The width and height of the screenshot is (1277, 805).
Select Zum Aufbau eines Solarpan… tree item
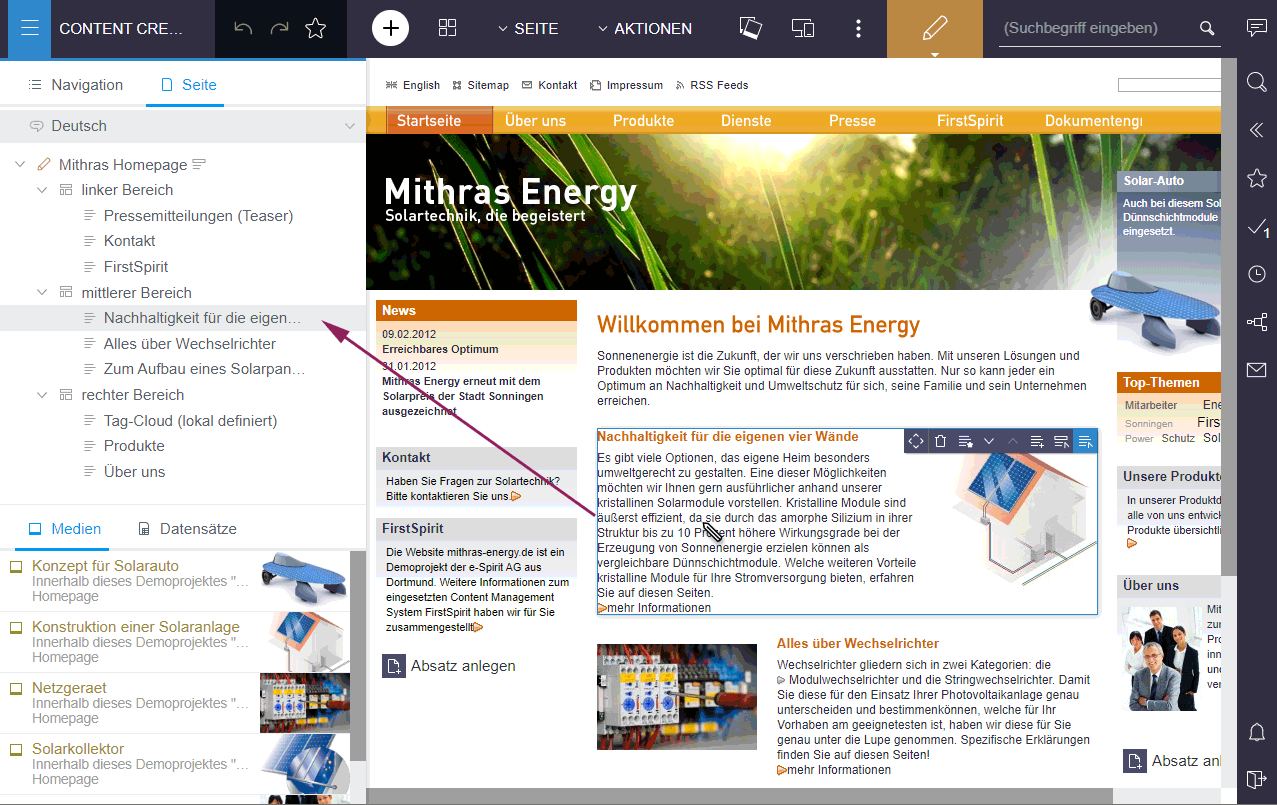coord(204,369)
